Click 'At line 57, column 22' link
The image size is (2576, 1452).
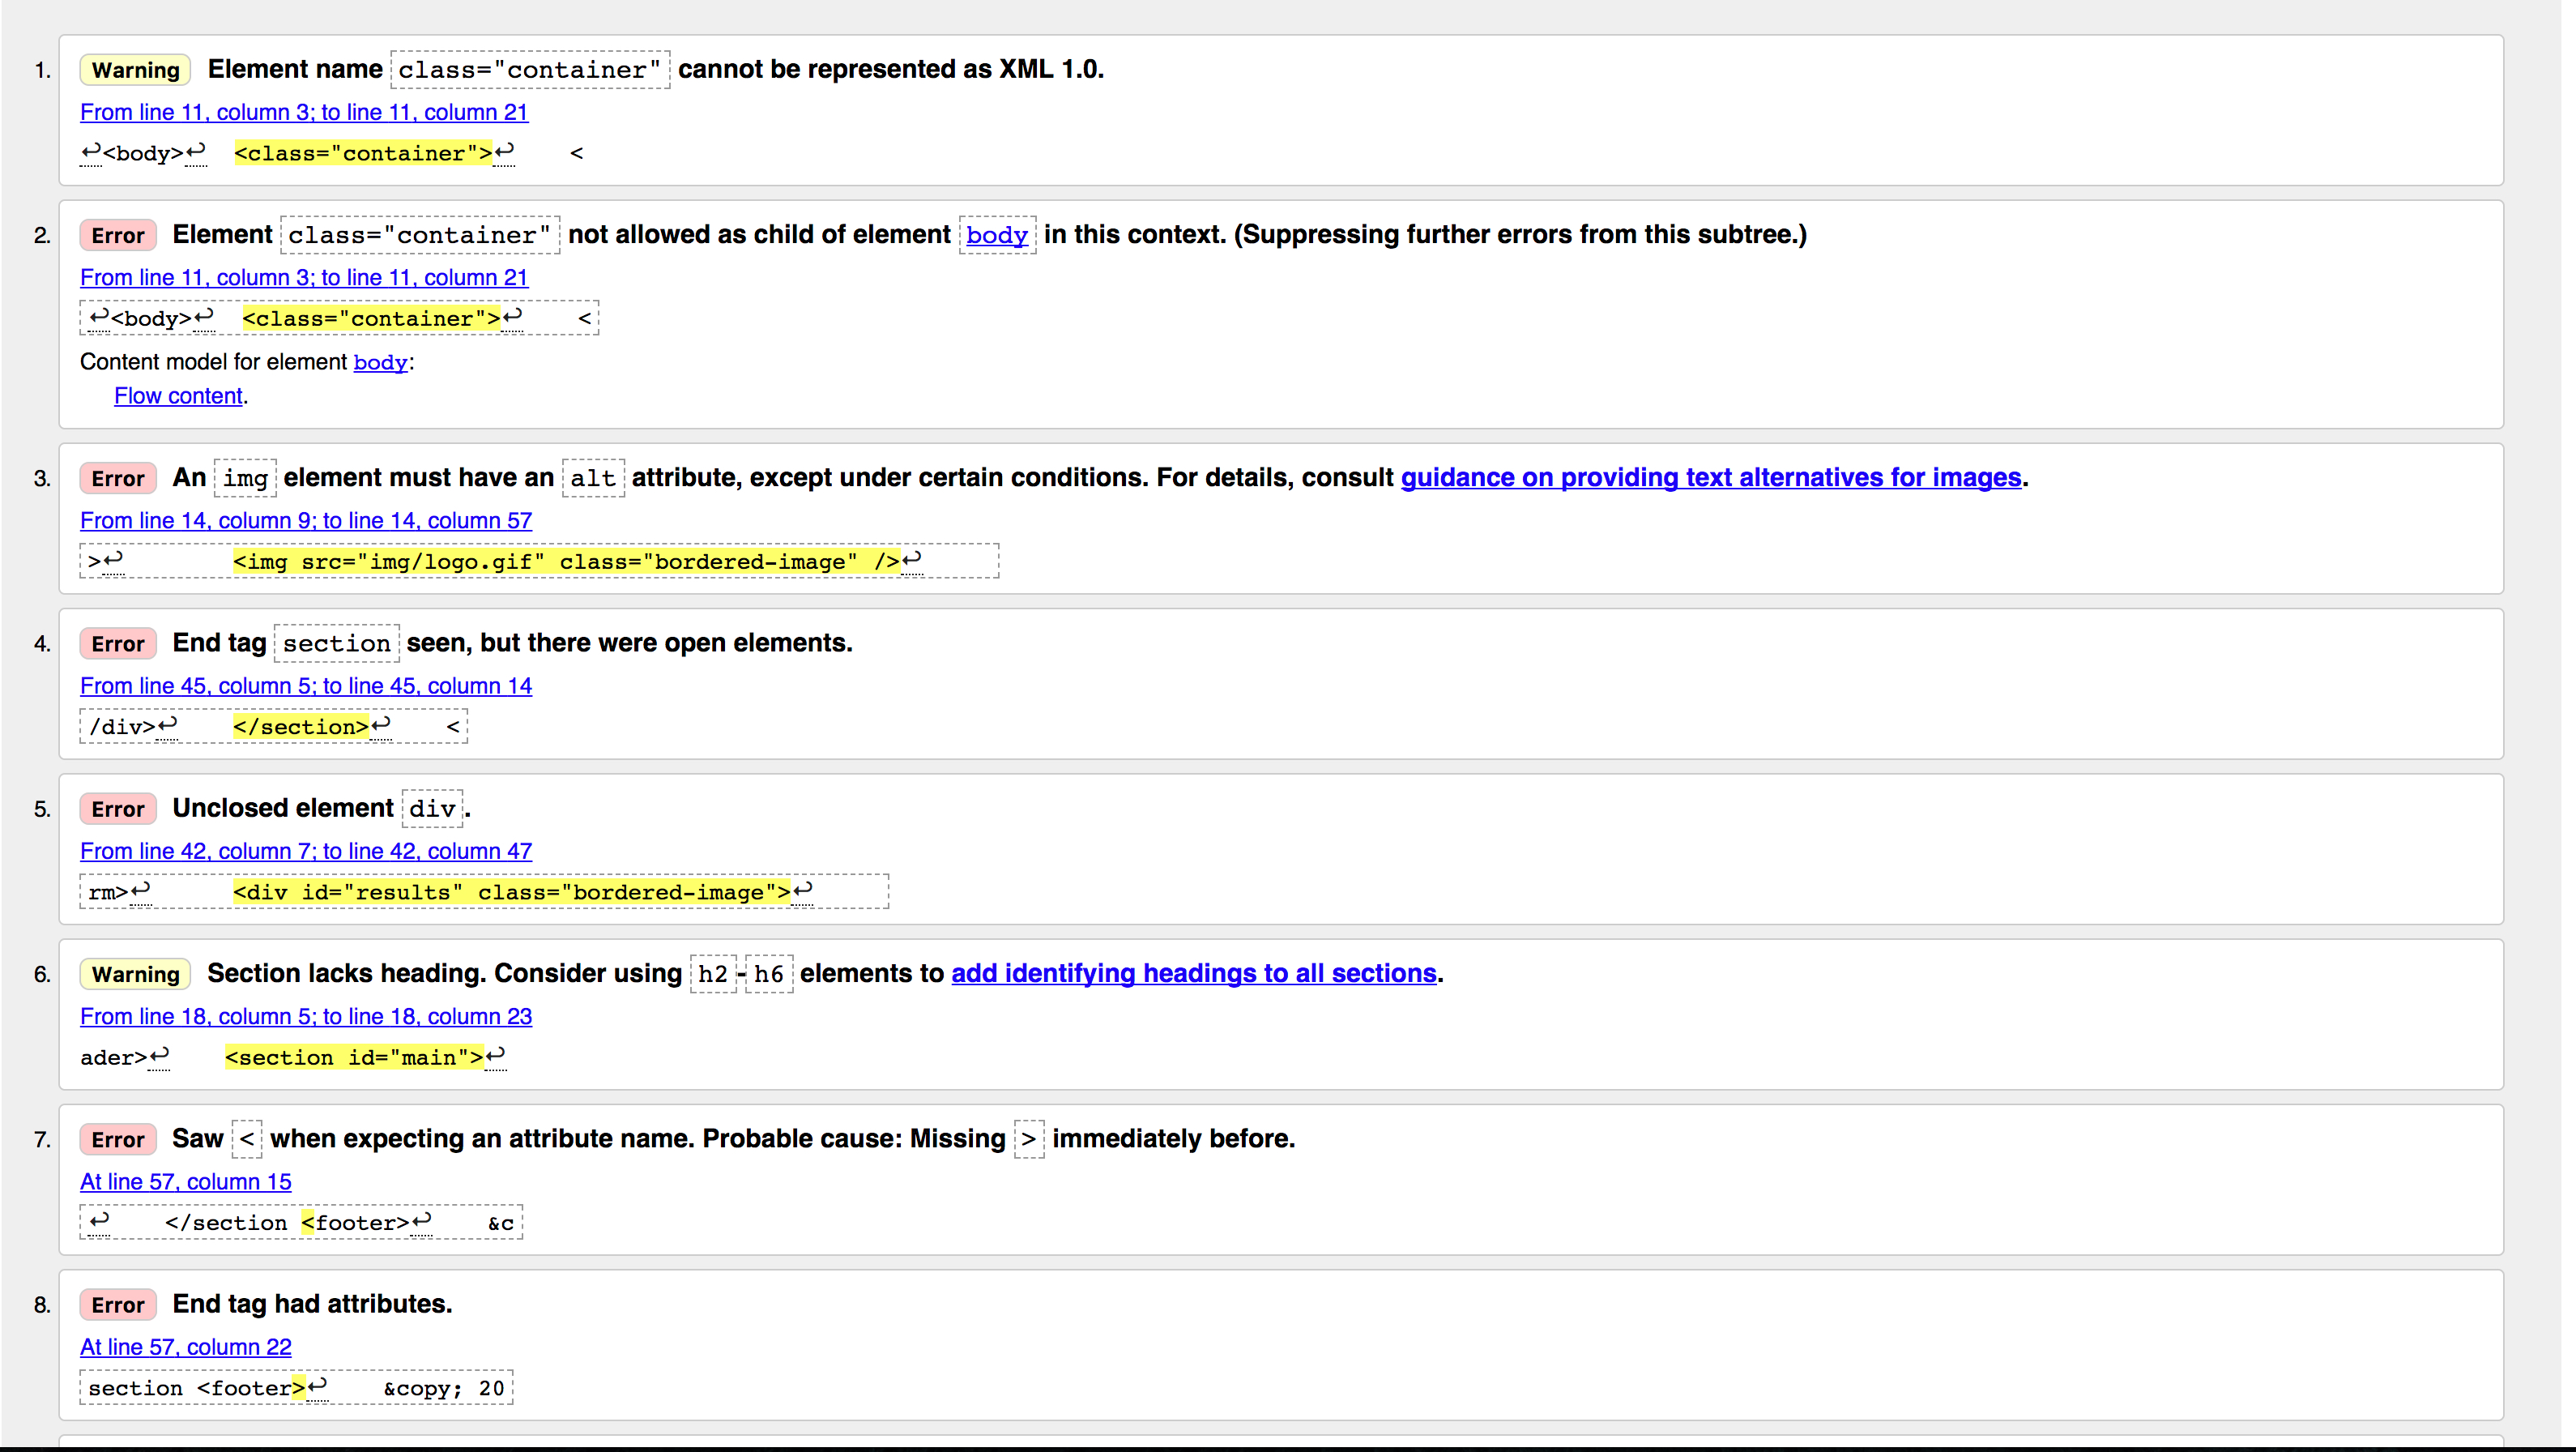pyautogui.click(x=185, y=1347)
